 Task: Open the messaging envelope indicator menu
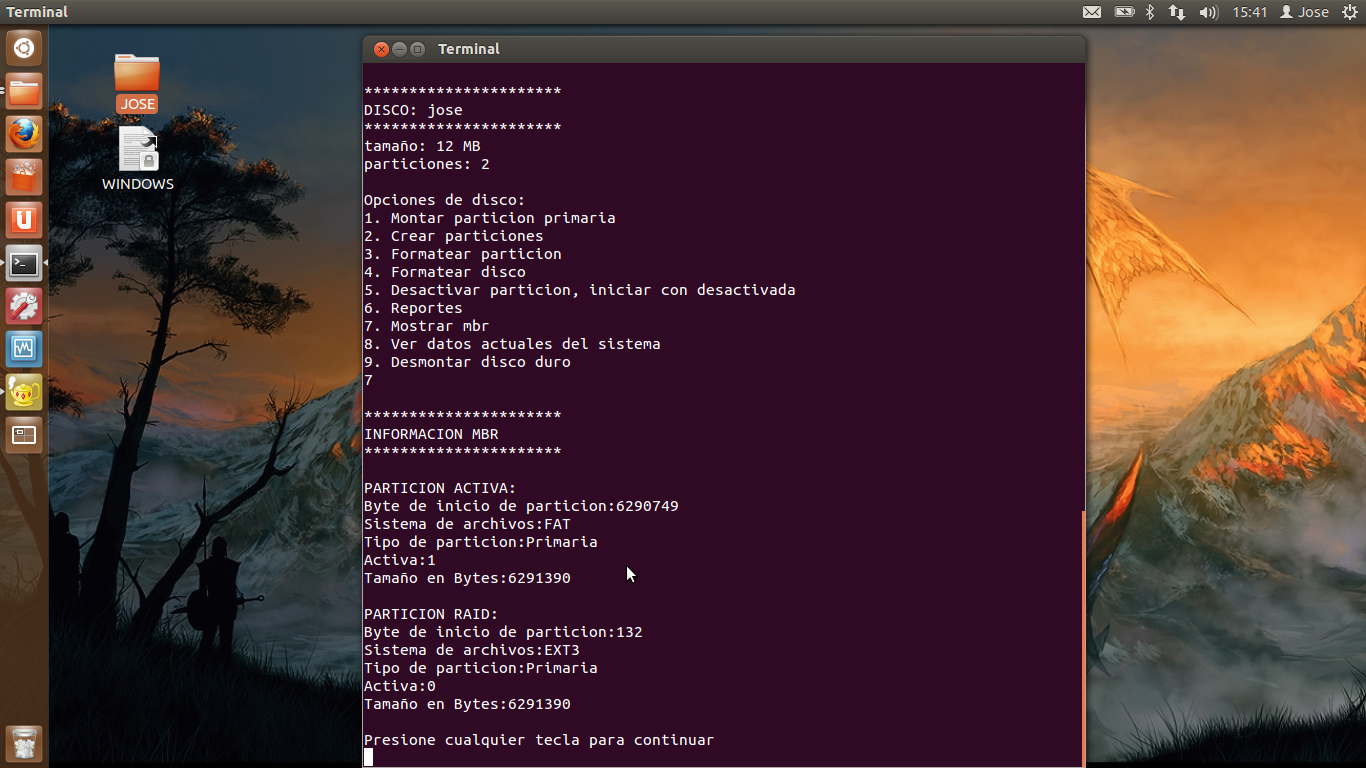click(x=1092, y=12)
